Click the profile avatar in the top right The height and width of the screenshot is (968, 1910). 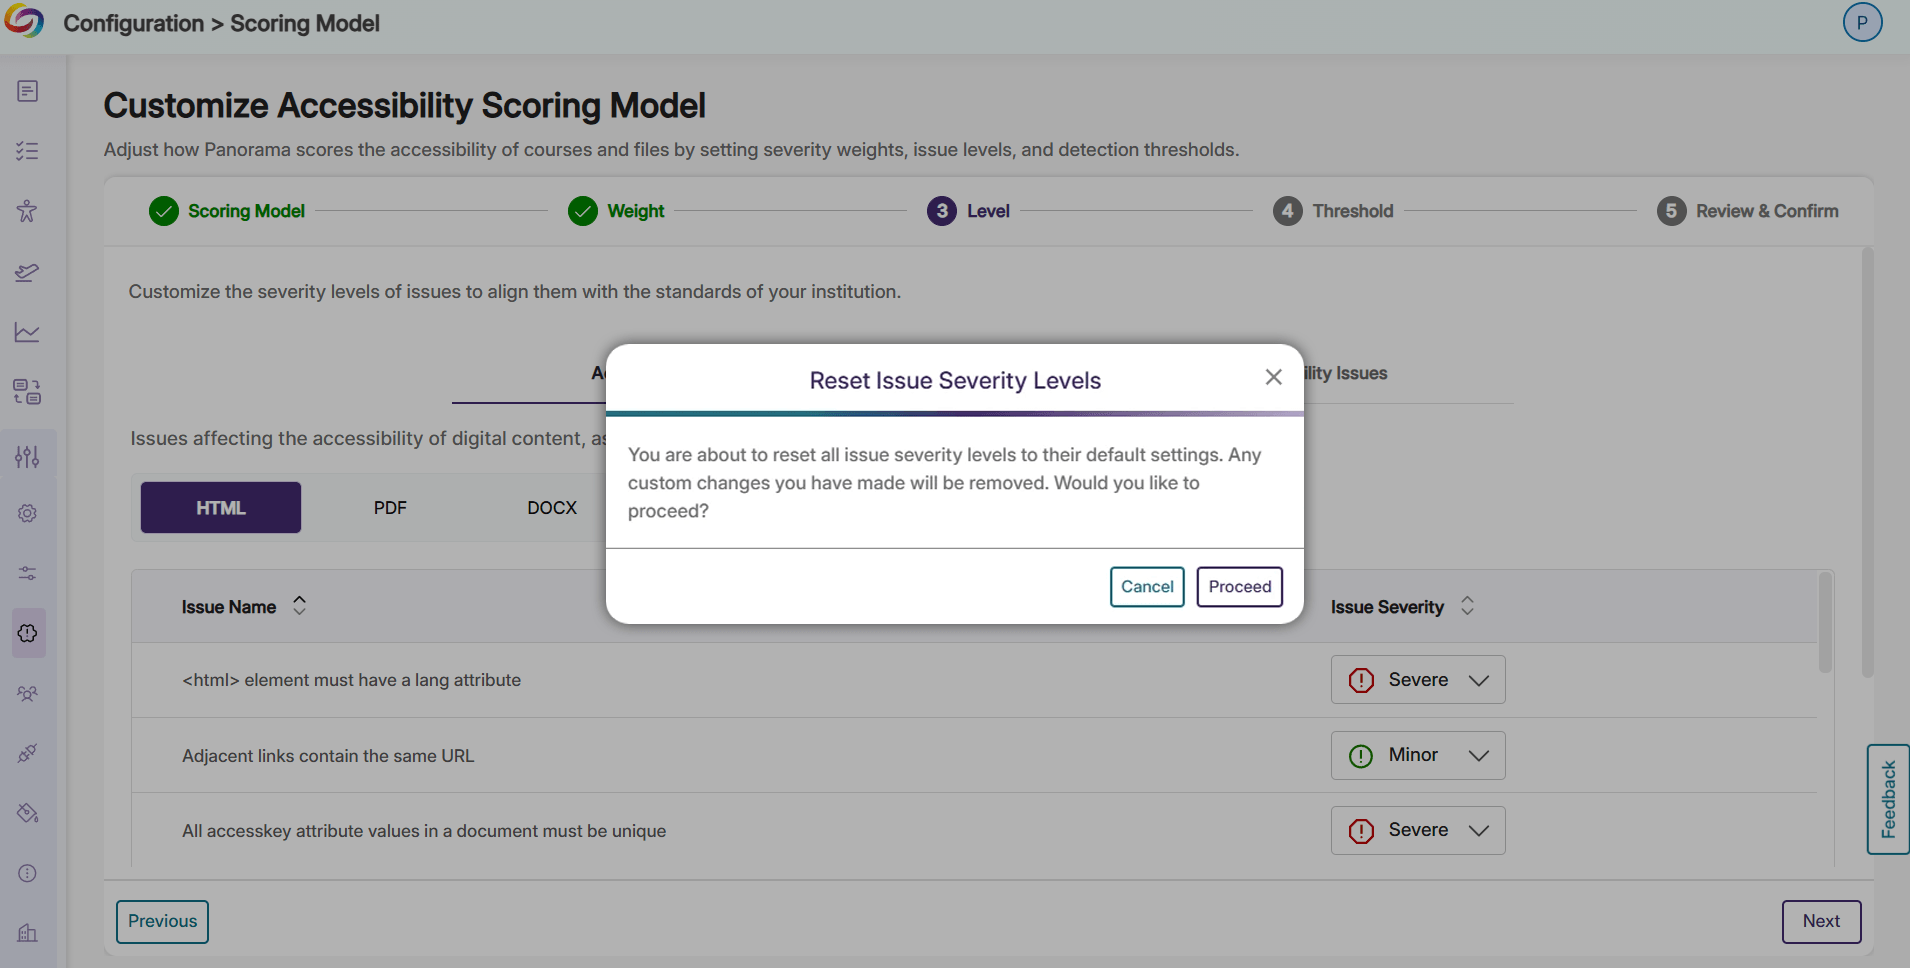[1862, 21]
